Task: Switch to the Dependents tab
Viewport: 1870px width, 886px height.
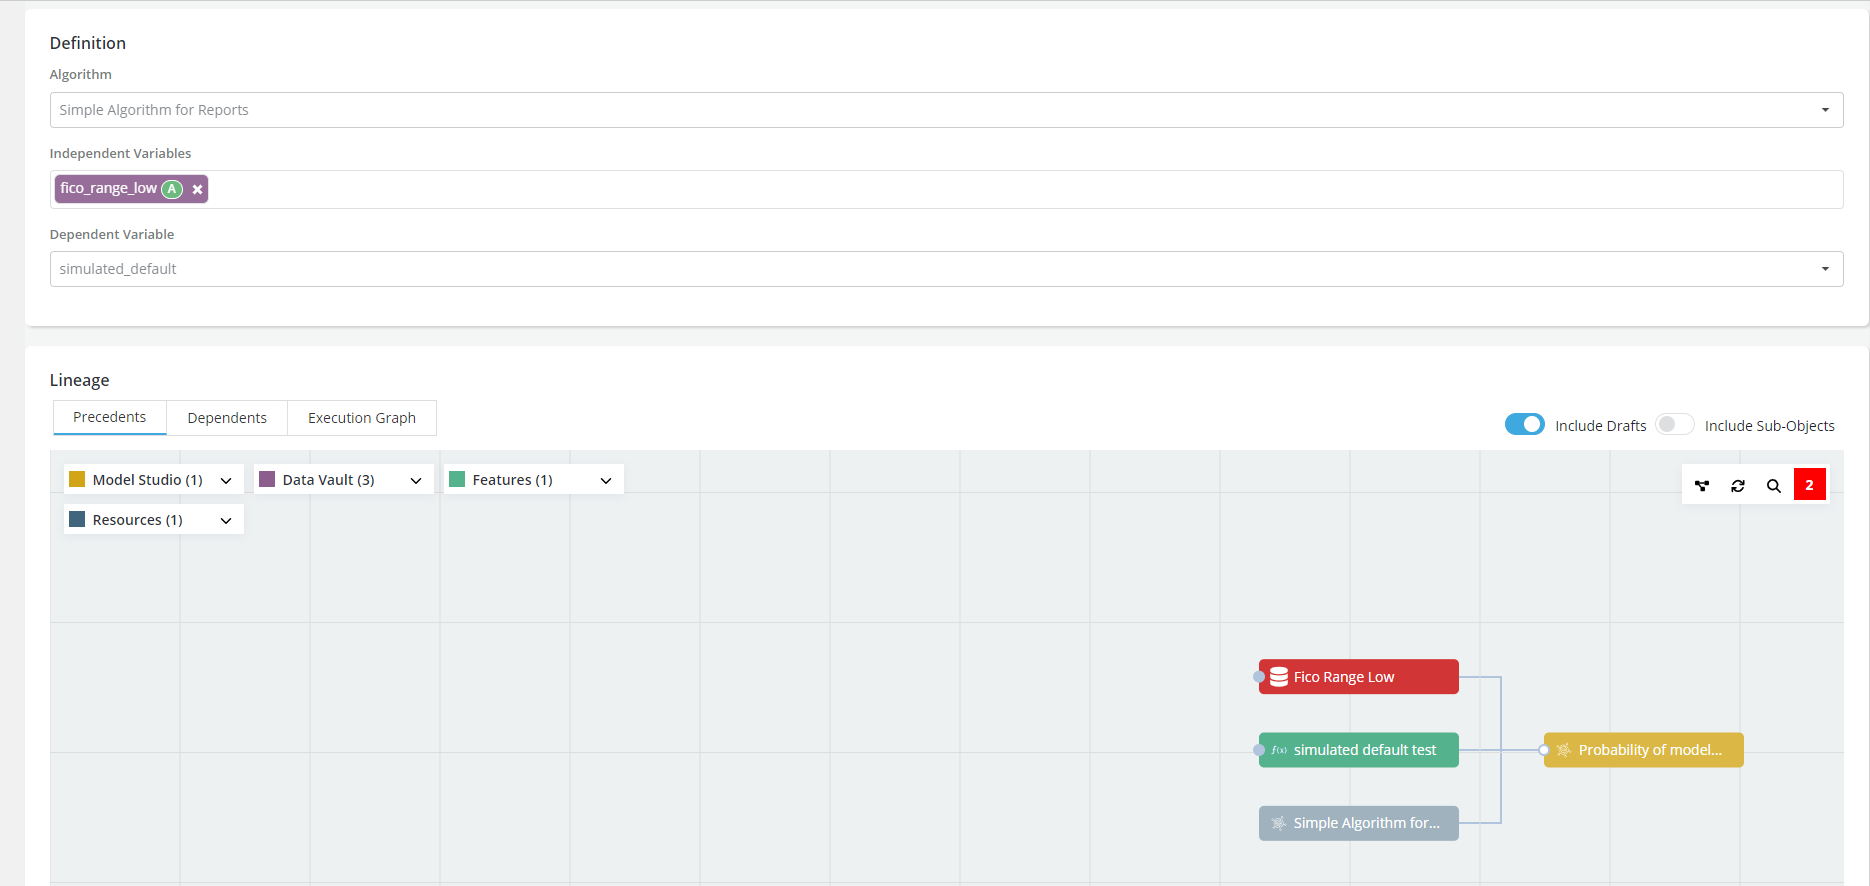Action: tap(227, 418)
